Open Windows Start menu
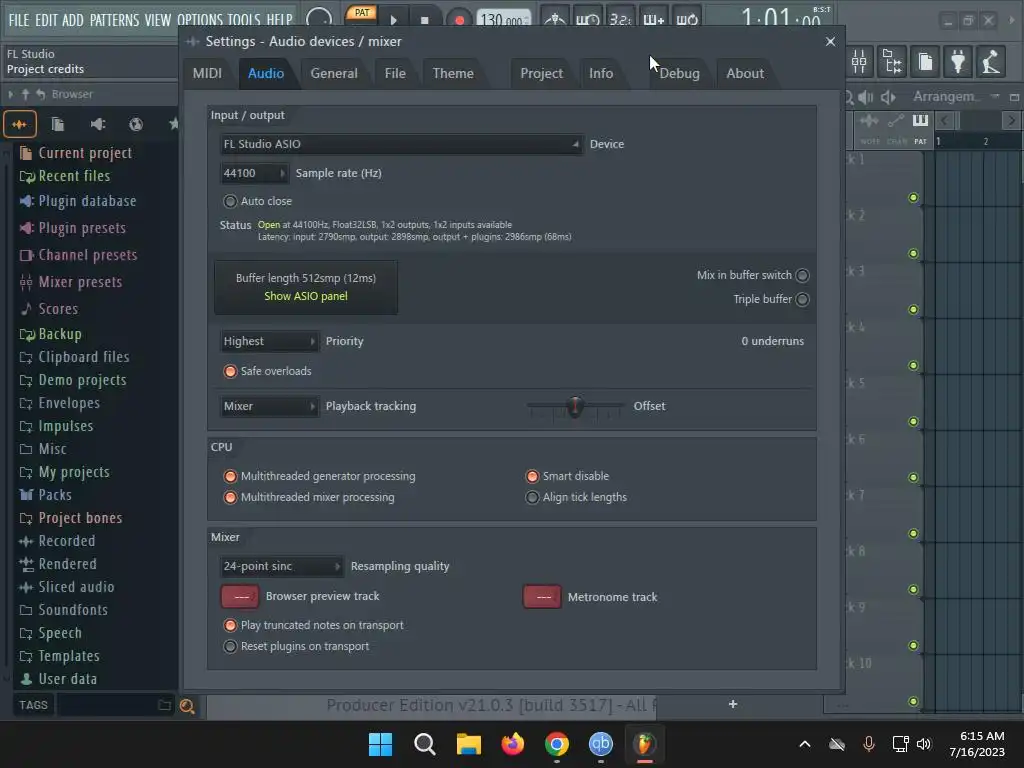1024x768 pixels. 381,744
